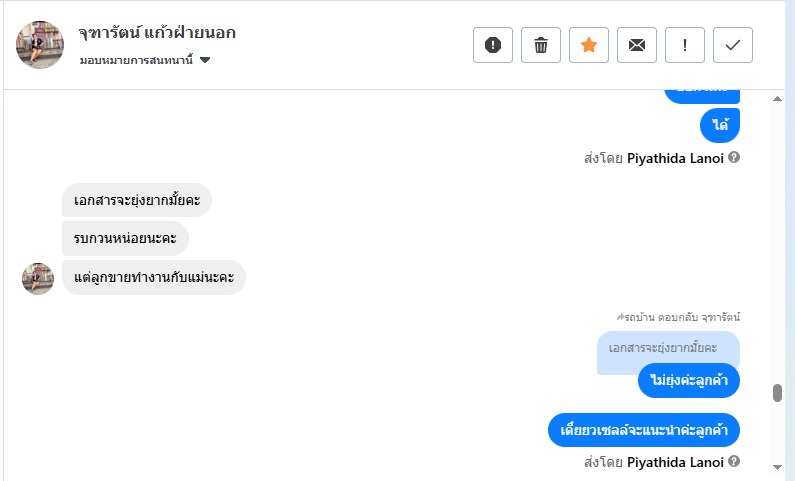The width and height of the screenshot is (795, 481).
Task: Open จุฑารัตน์ แก้วฝ่ายนอก header profile picture
Action: (x=41, y=45)
